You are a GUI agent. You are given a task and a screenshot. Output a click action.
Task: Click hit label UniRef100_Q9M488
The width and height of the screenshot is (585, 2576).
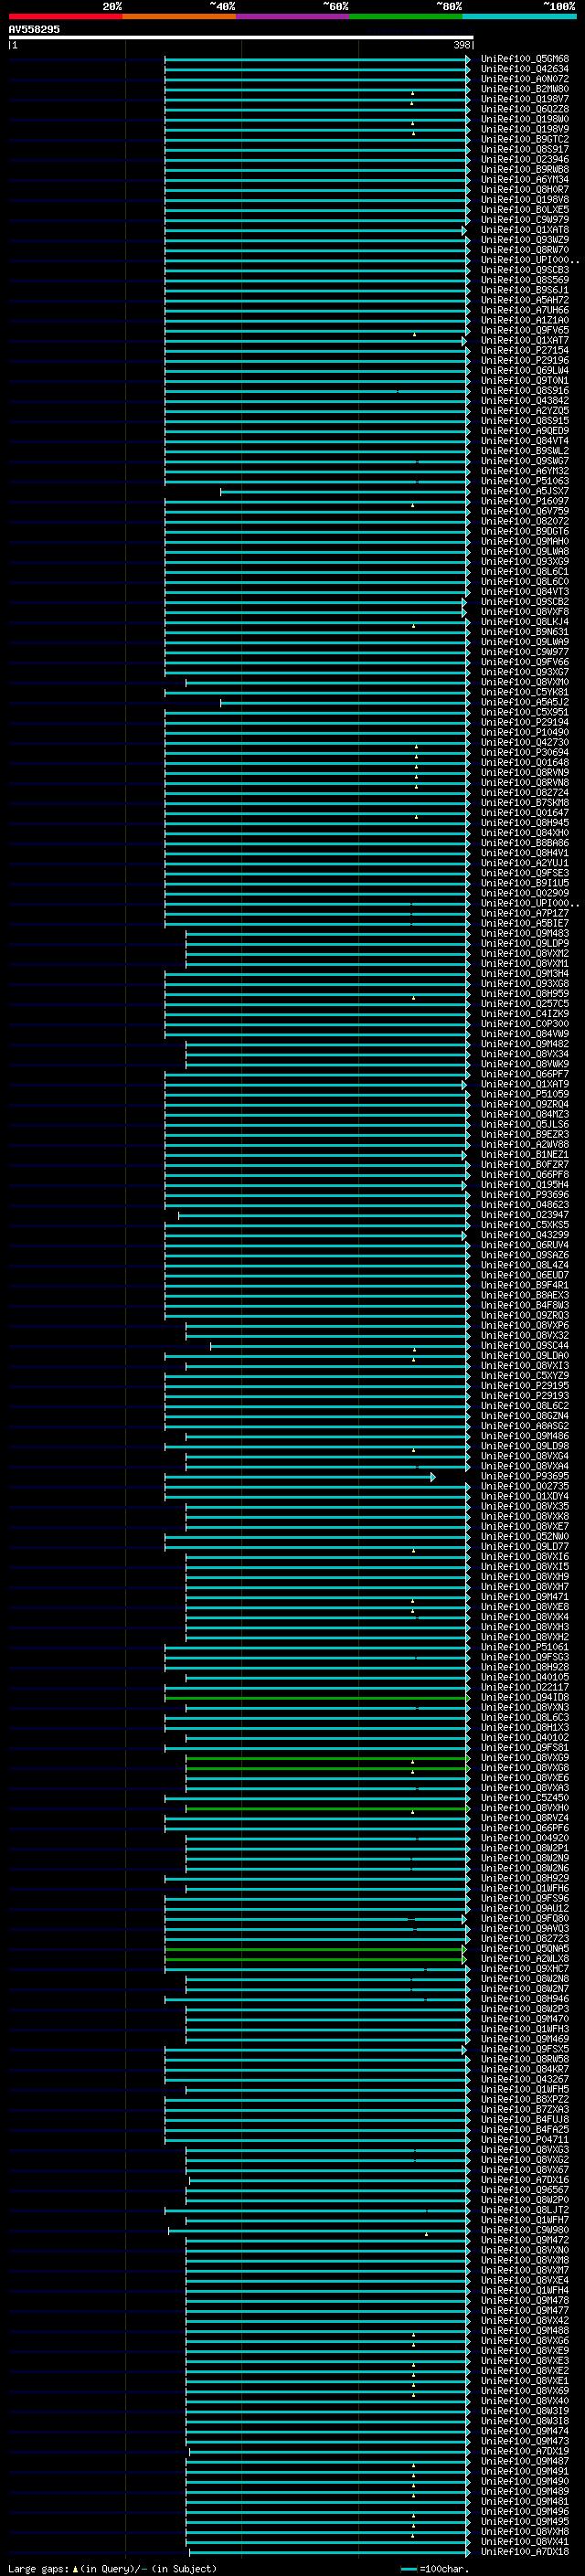coord(525,2330)
